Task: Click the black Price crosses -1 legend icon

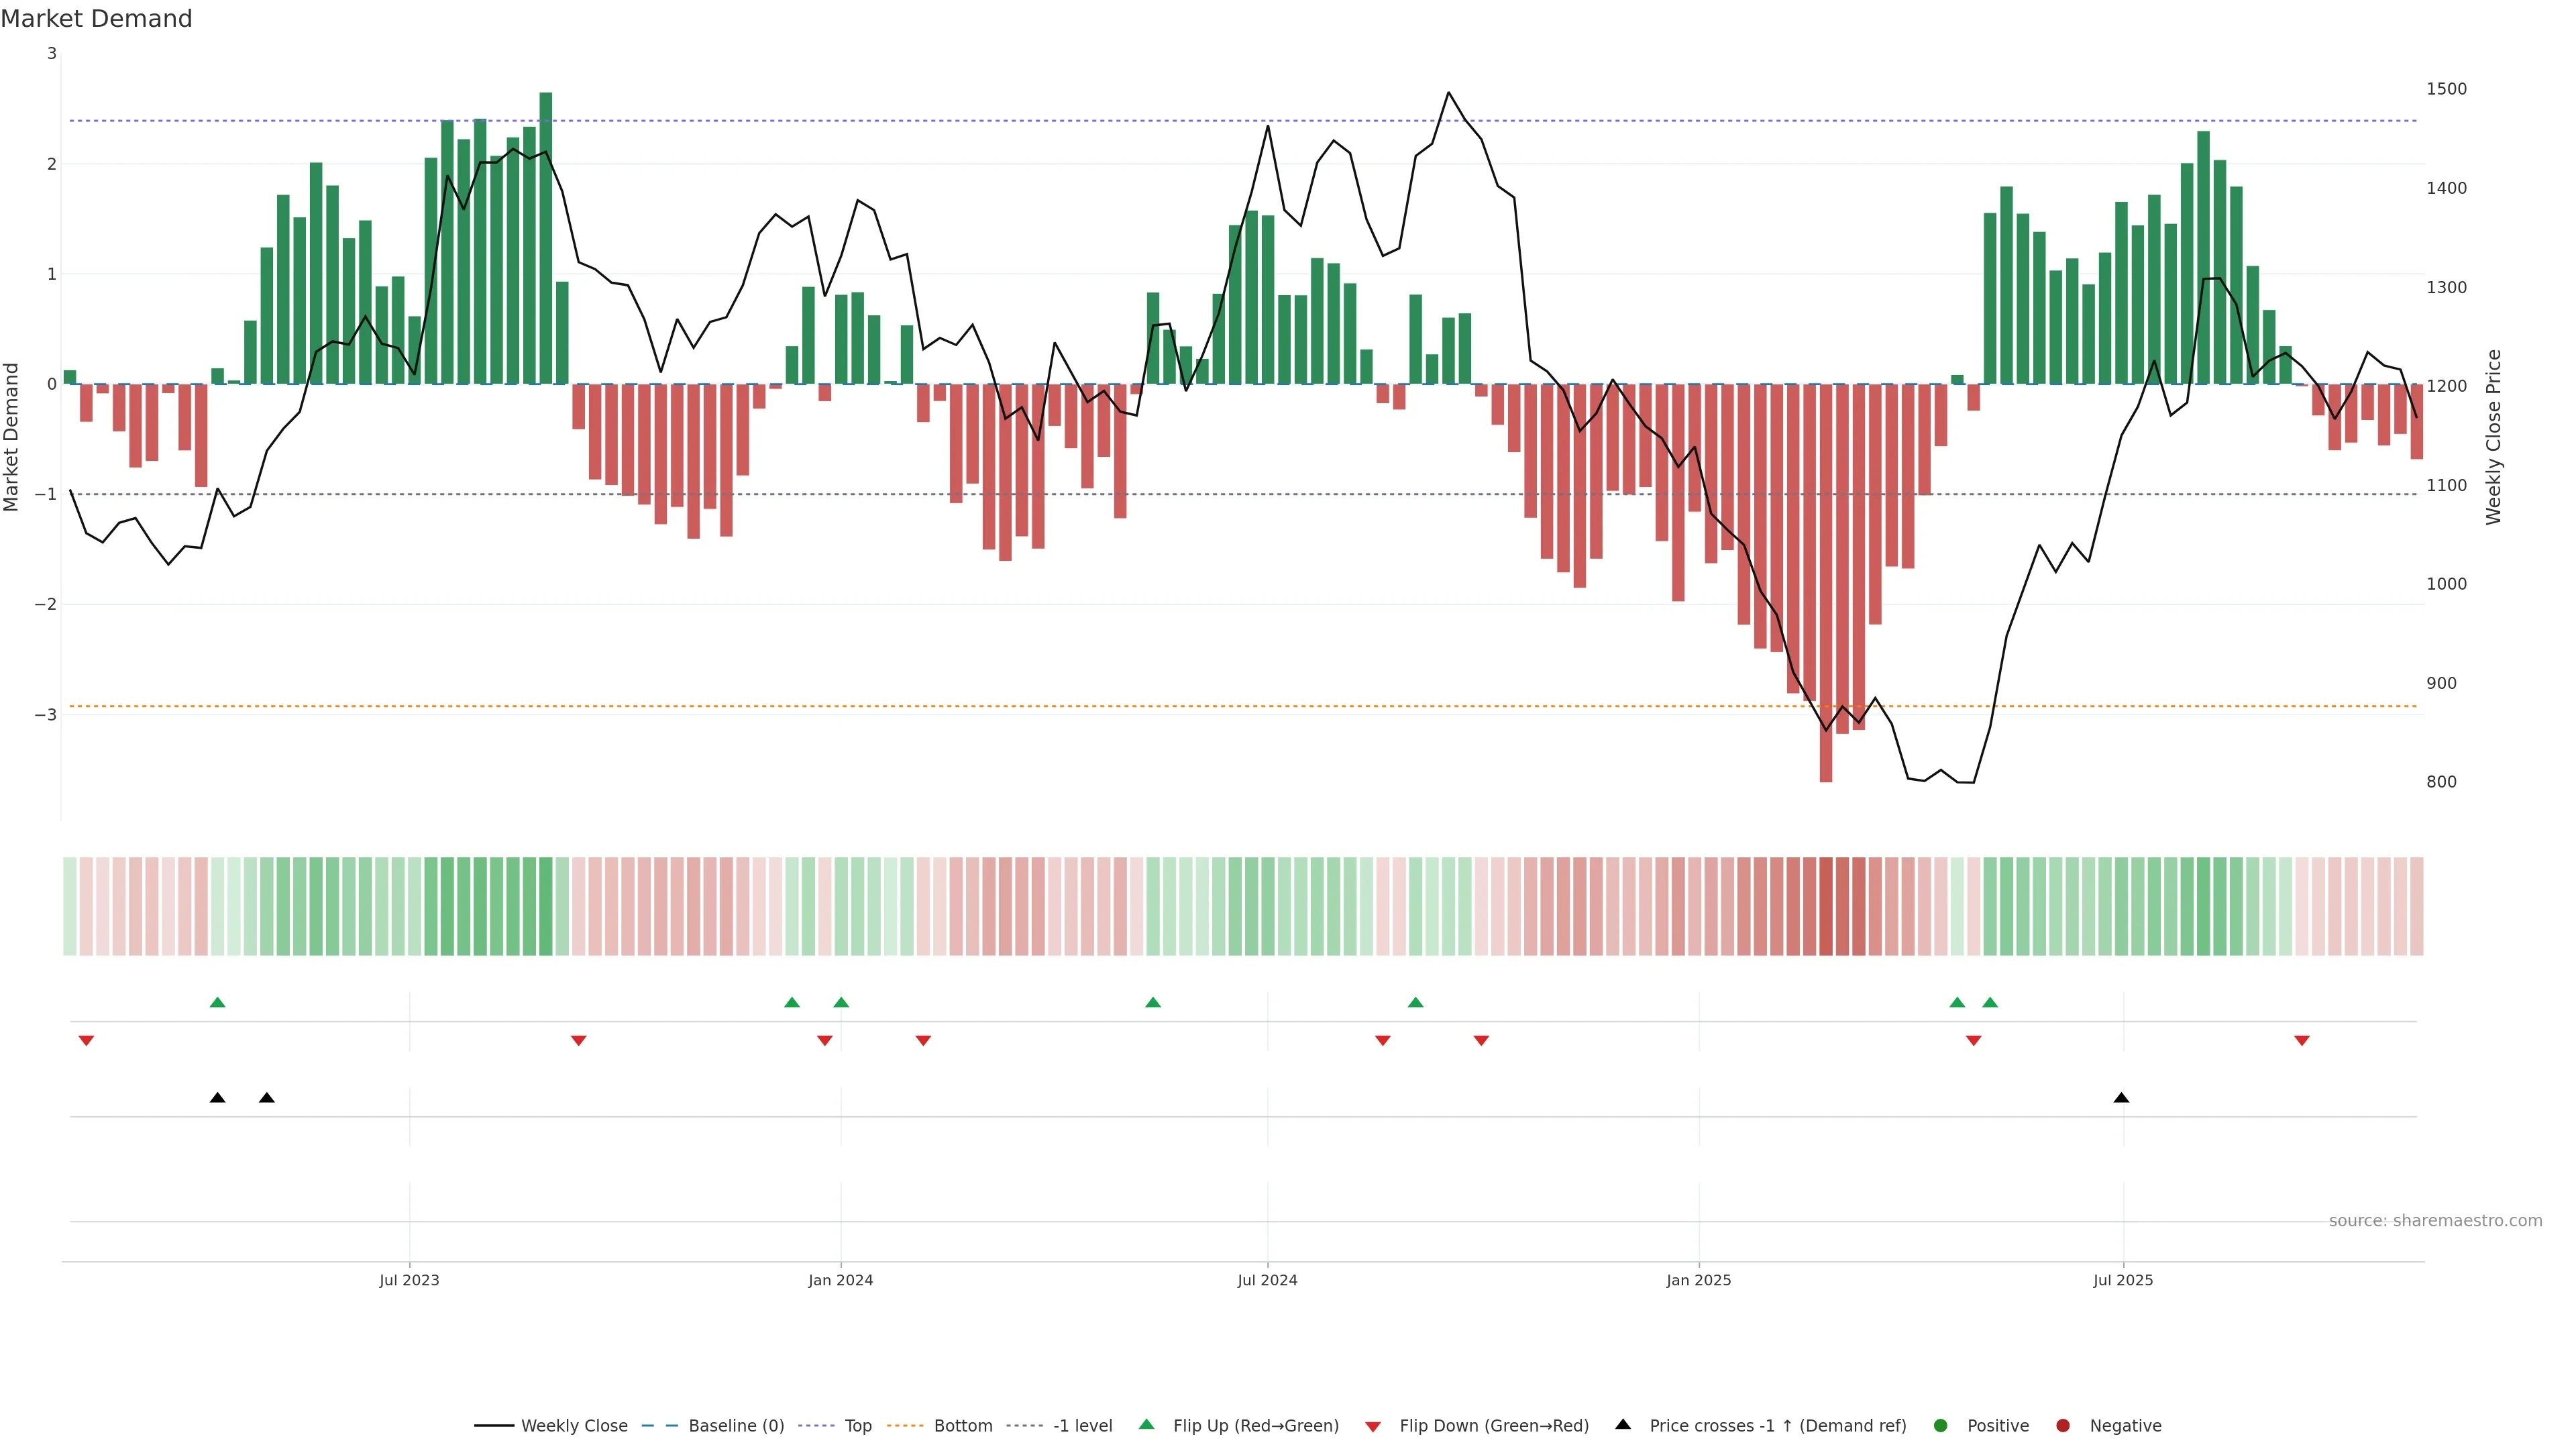Action: click(x=1623, y=1424)
